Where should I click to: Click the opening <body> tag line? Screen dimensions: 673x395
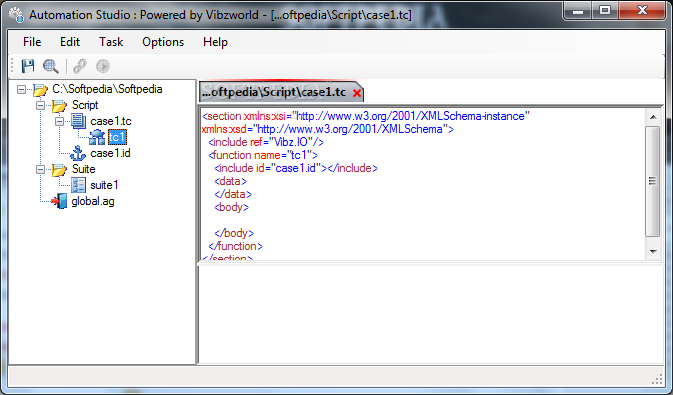pyautogui.click(x=231, y=207)
